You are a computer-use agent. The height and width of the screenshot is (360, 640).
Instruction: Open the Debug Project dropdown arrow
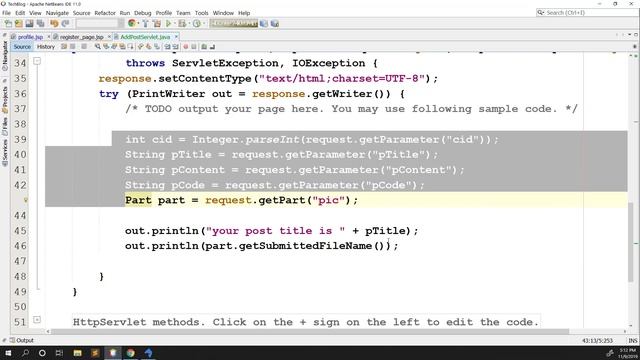pos(189,24)
